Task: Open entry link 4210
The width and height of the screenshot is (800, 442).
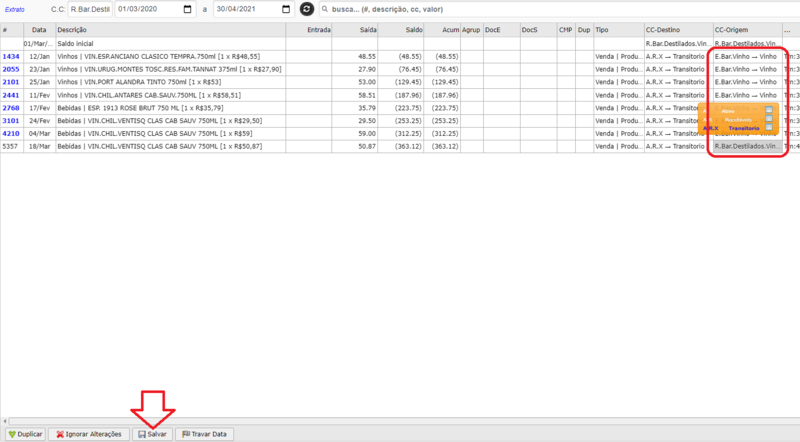Action: 11,133
